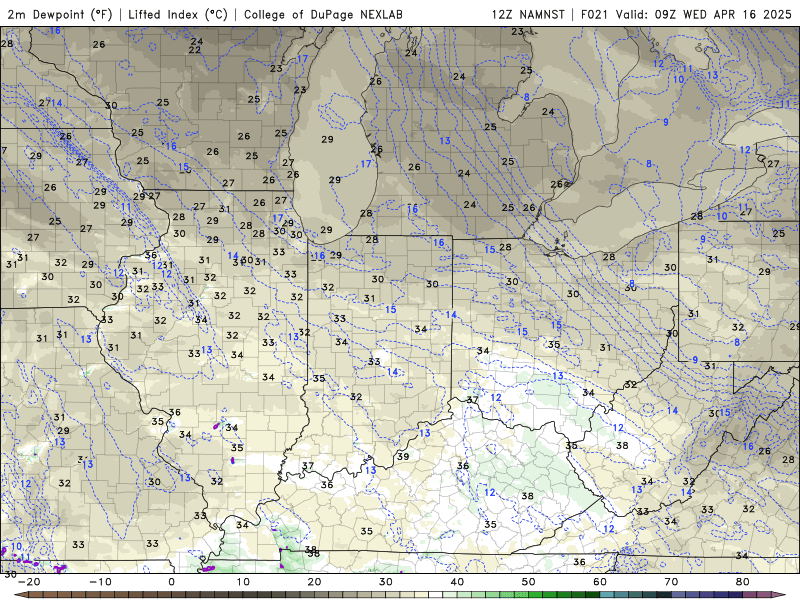800x600 pixels.
Task: Click the '-20' colorbar tick label
Action: [29, 582]
